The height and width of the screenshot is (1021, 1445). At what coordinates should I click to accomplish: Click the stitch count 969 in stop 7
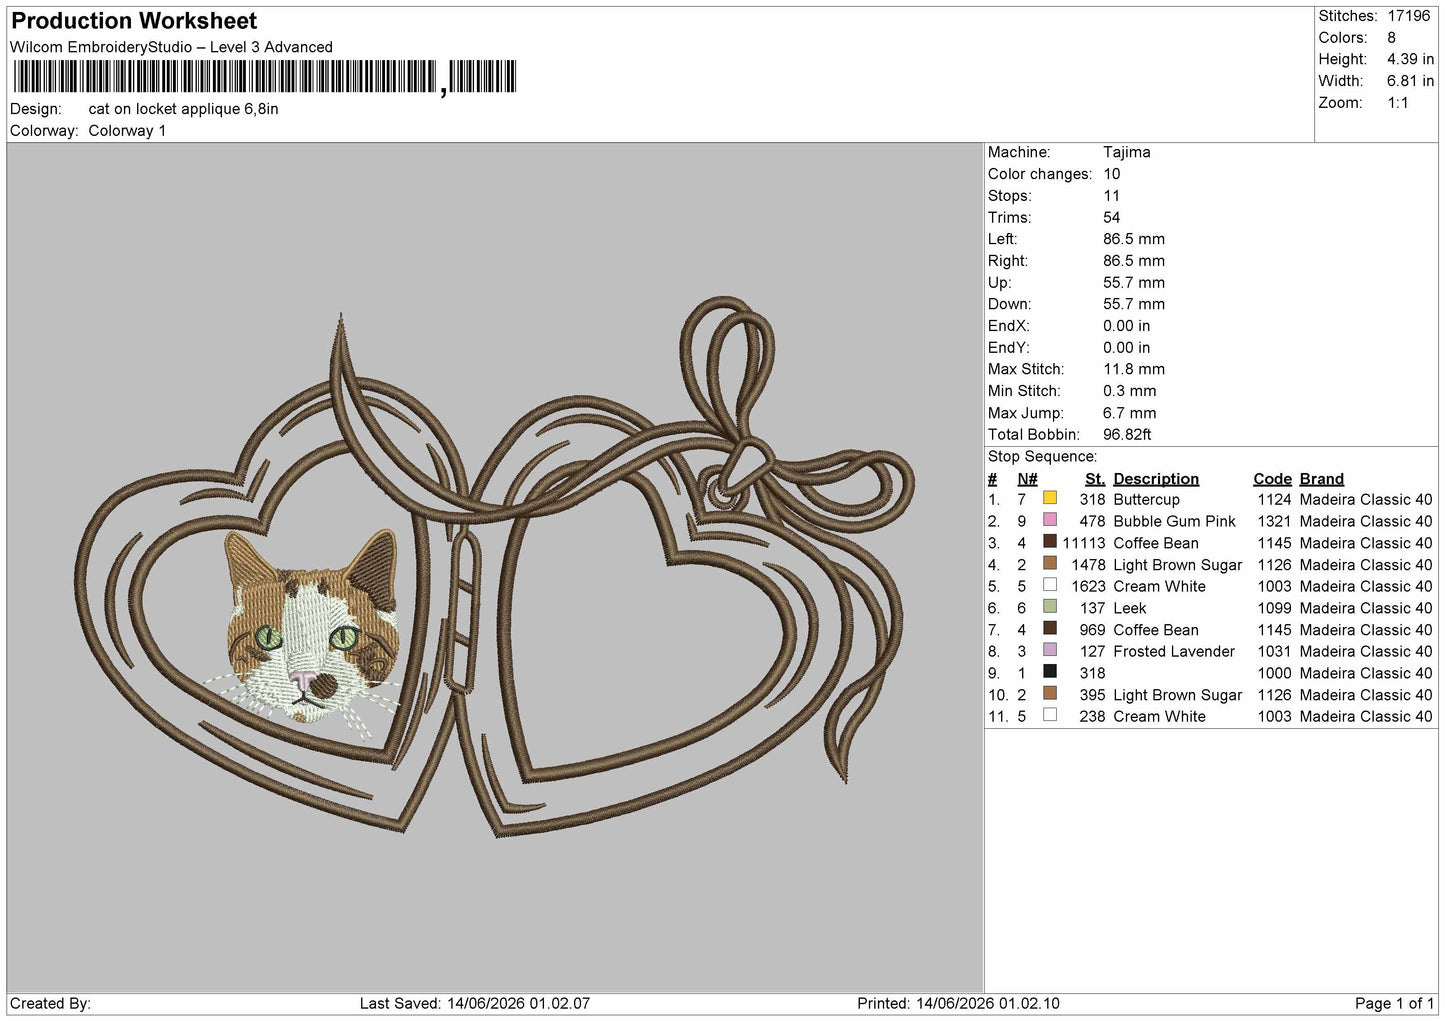(x=1092, y=630)
